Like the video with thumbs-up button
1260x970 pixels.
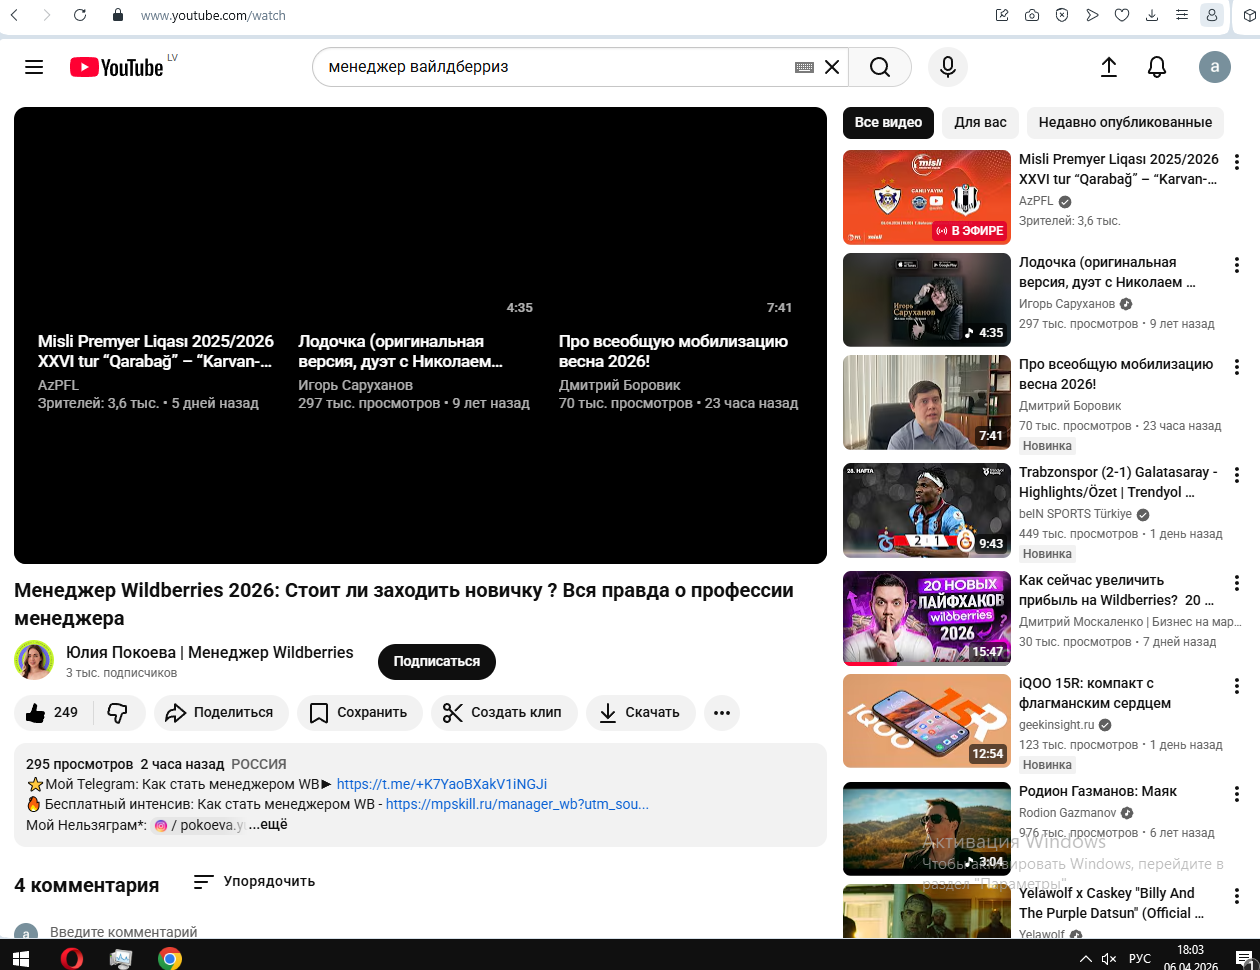coord(52,713)
